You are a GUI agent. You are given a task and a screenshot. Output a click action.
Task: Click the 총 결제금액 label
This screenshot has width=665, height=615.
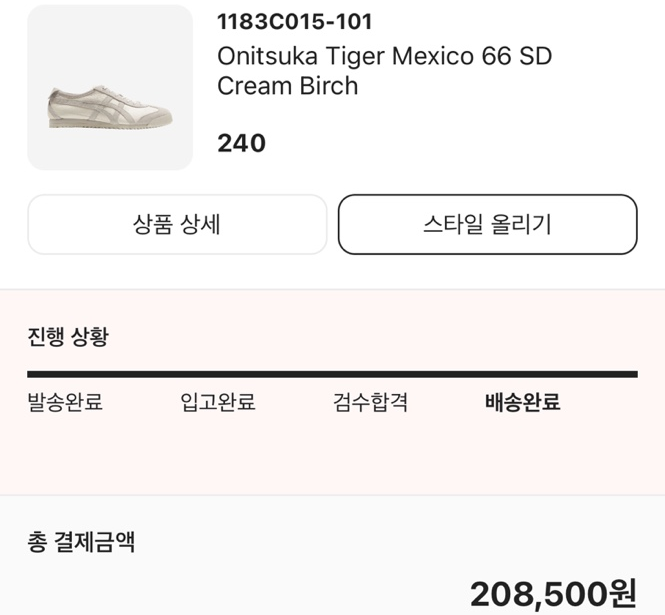(x=81, y=542)
